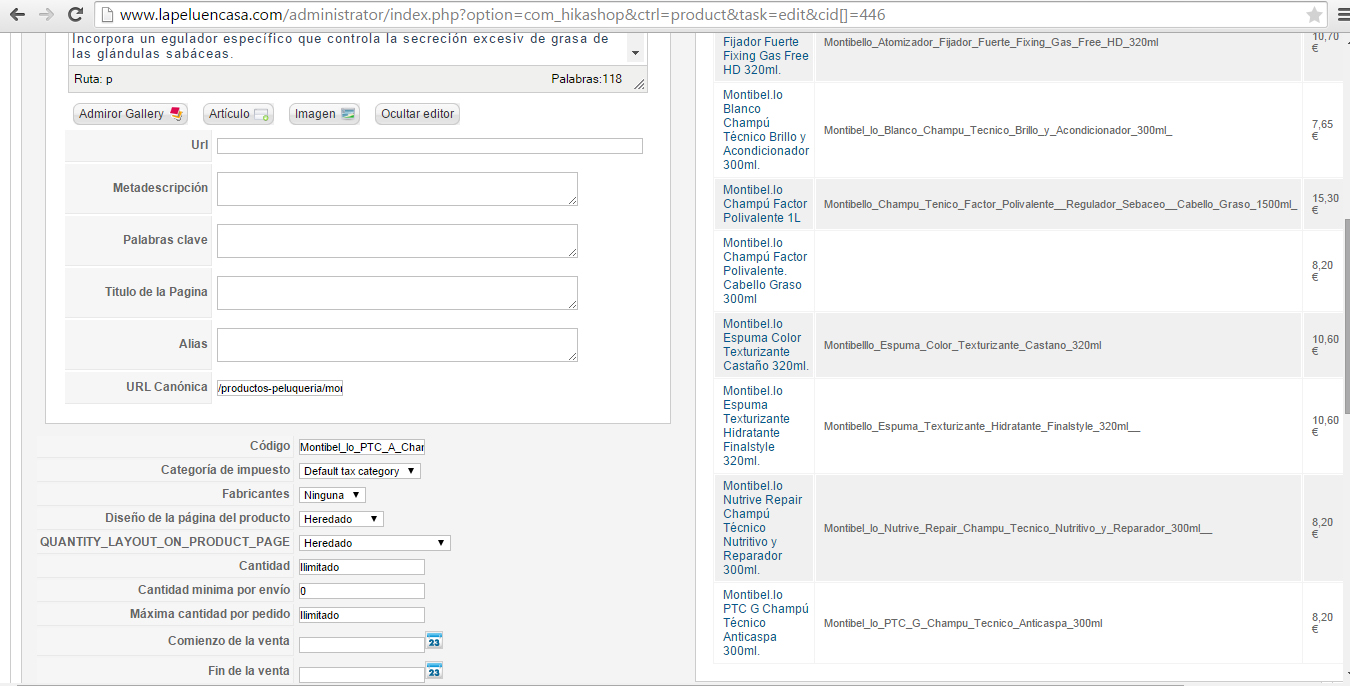This screenshot has width=1350, height=686.
Task: Click the Url input field
Action: 430,146
